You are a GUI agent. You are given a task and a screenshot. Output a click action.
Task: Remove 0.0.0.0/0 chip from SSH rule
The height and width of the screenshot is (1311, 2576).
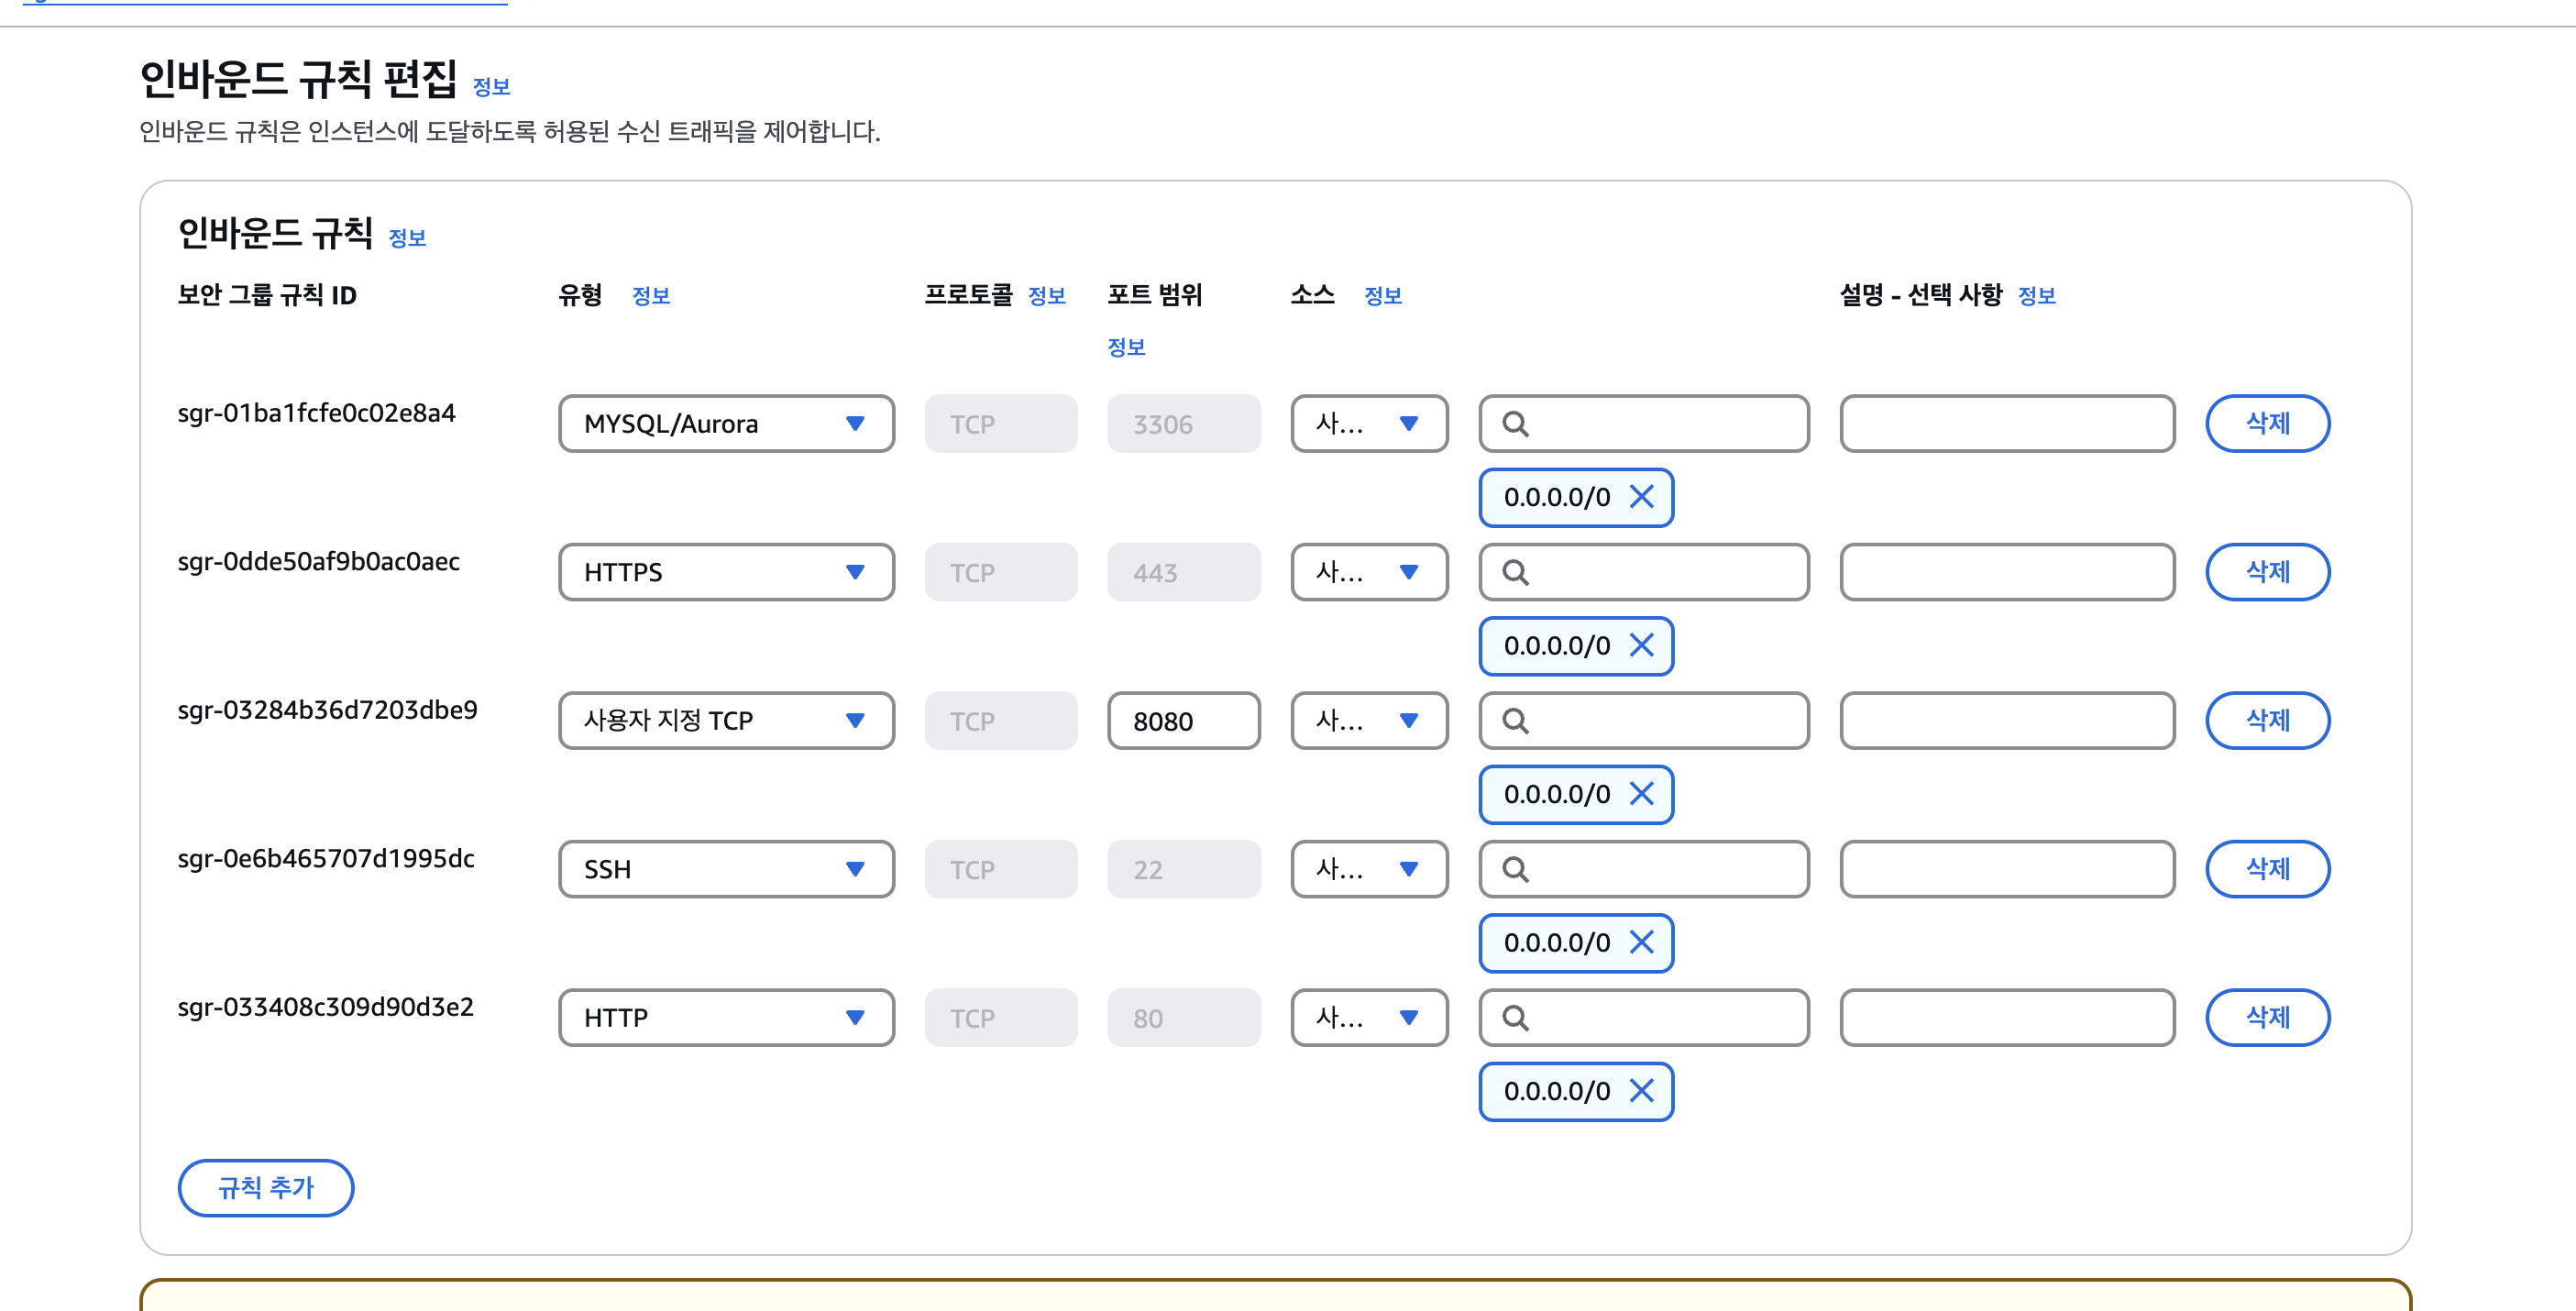[1641, 942]
